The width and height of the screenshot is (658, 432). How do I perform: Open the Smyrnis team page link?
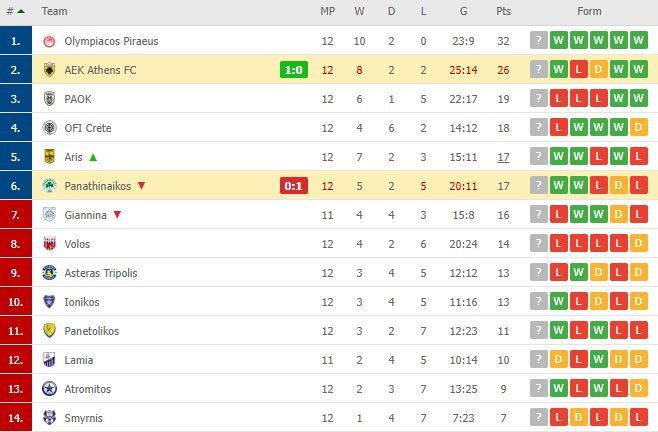click(x=84, y=418)
